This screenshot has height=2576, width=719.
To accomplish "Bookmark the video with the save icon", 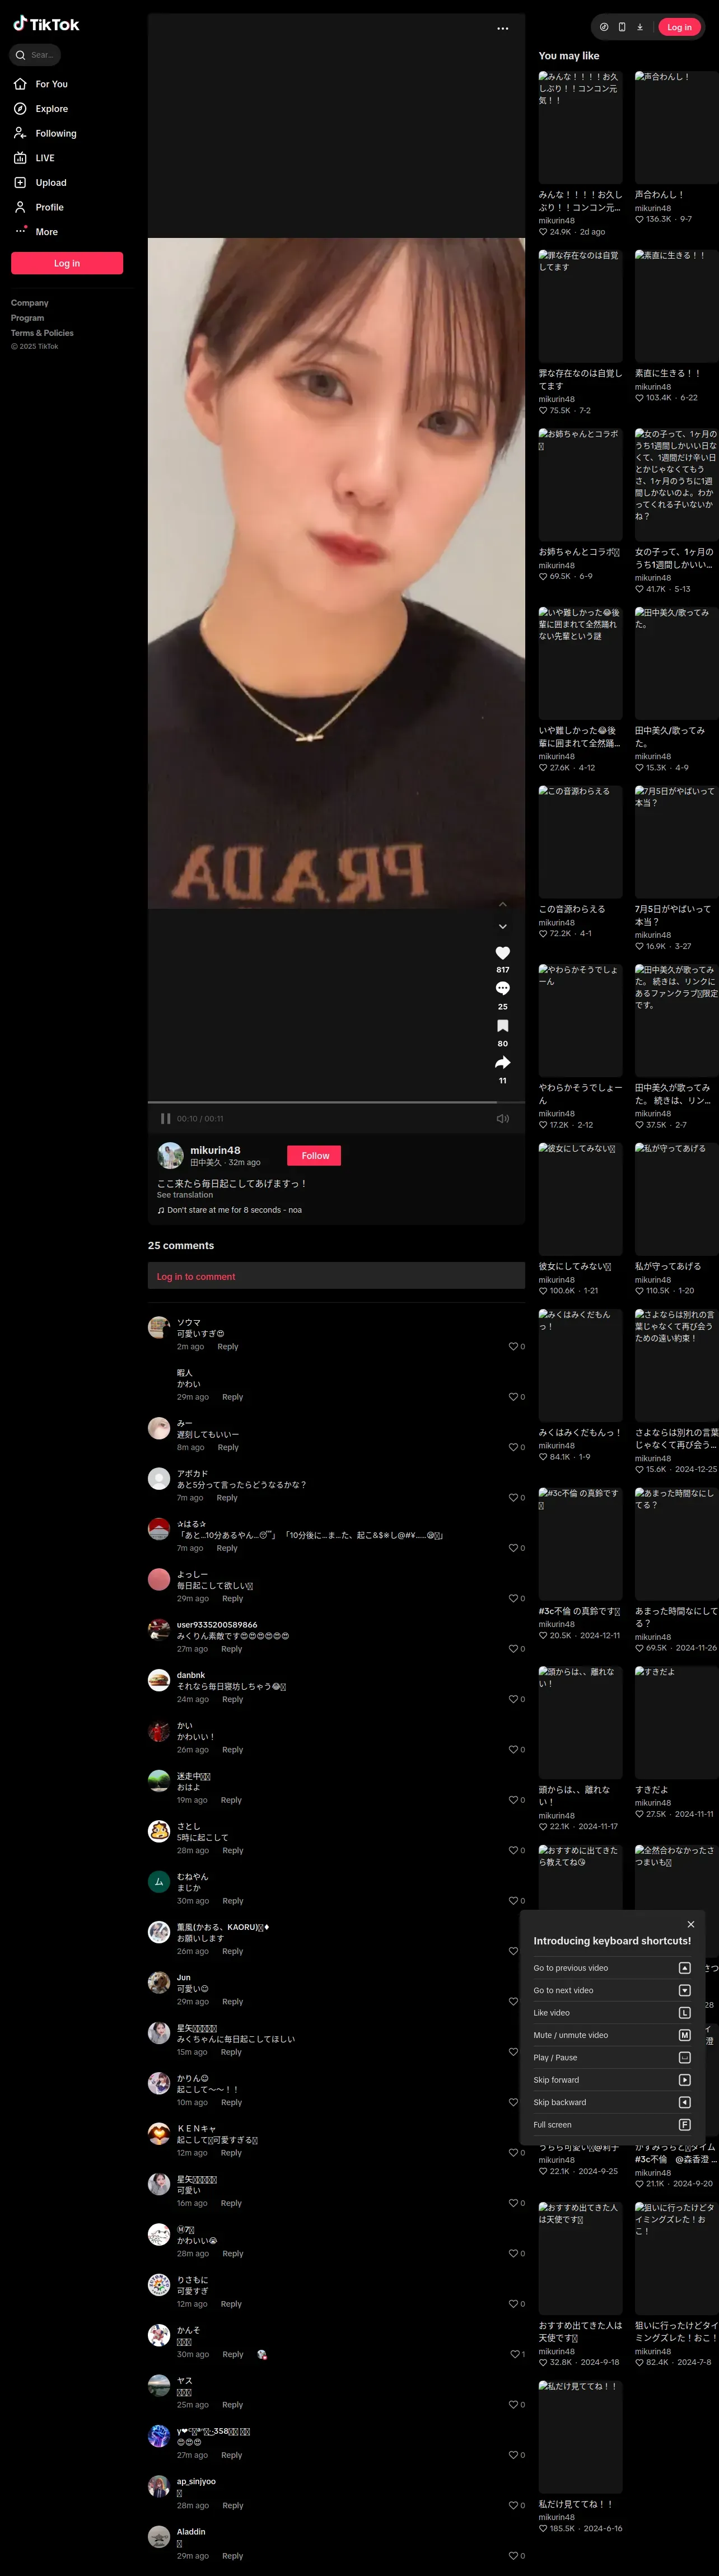I will coord(503,1026).
